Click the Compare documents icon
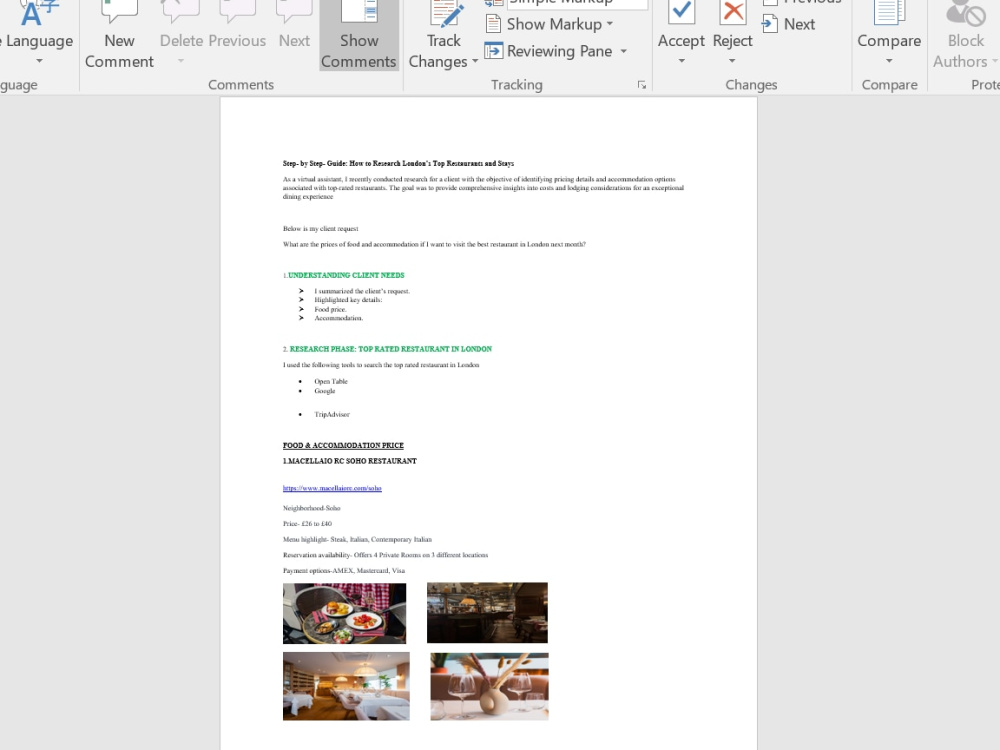 [889, 13]
